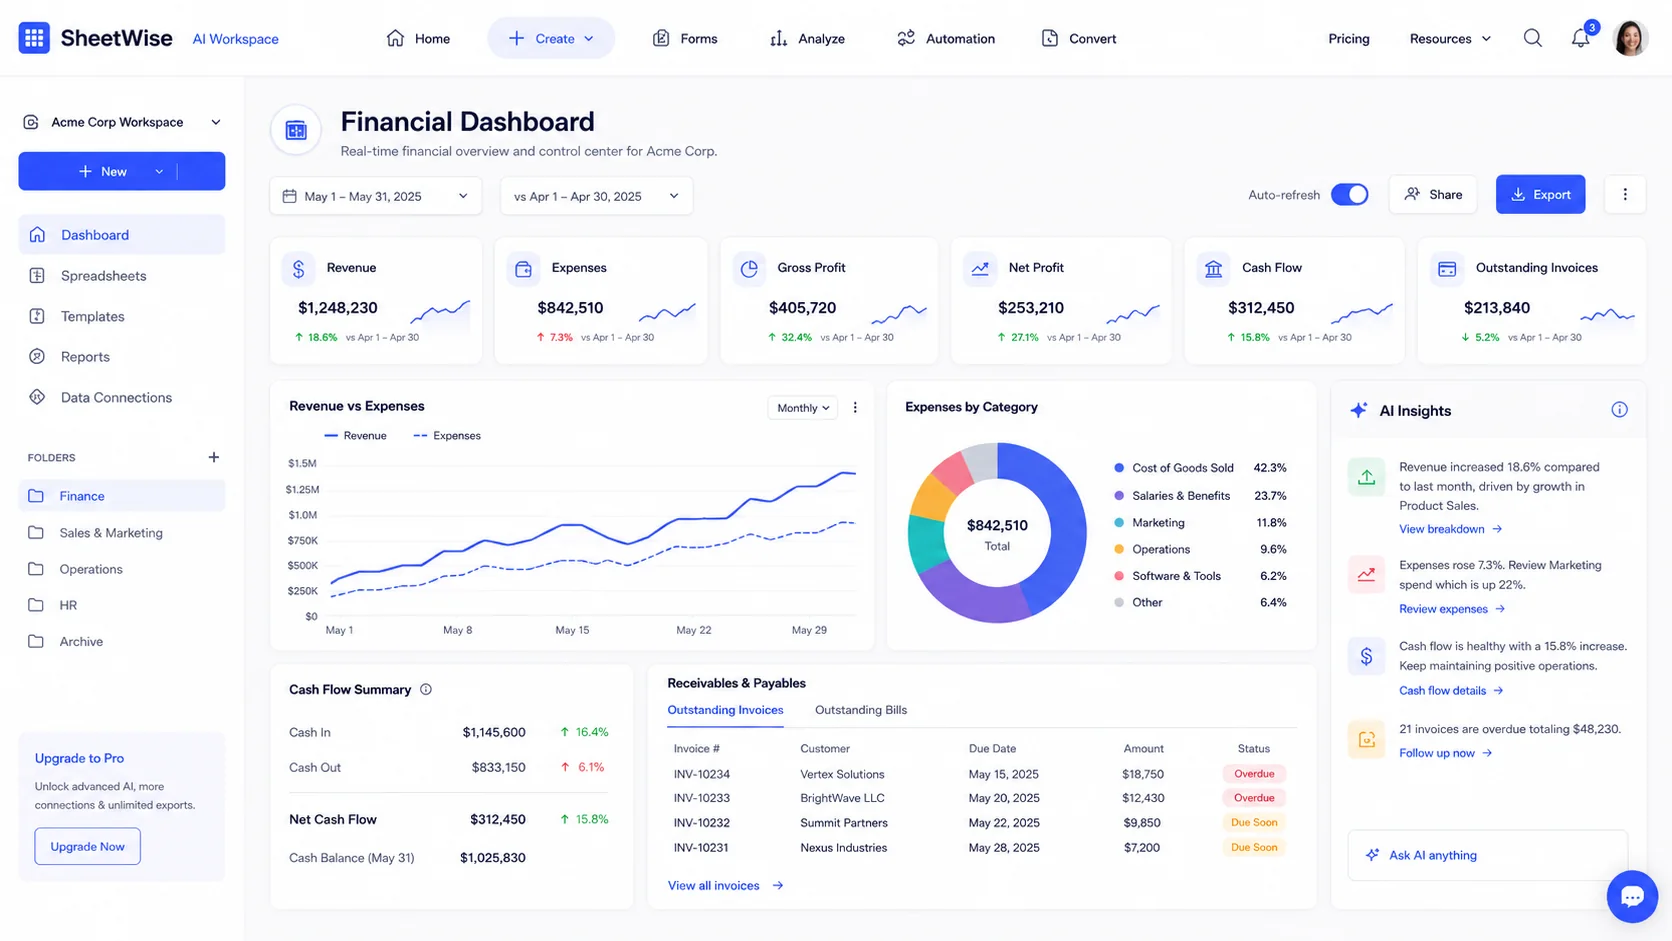
Task: Click the Reports sidebar icon
Action: coord(37,356)
